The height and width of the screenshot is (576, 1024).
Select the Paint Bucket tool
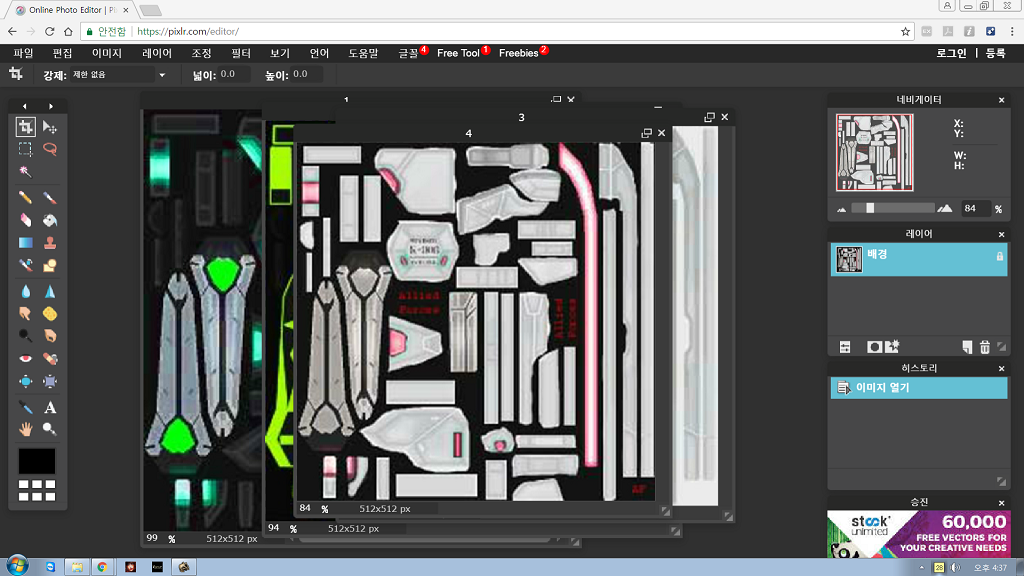(50, 220)
